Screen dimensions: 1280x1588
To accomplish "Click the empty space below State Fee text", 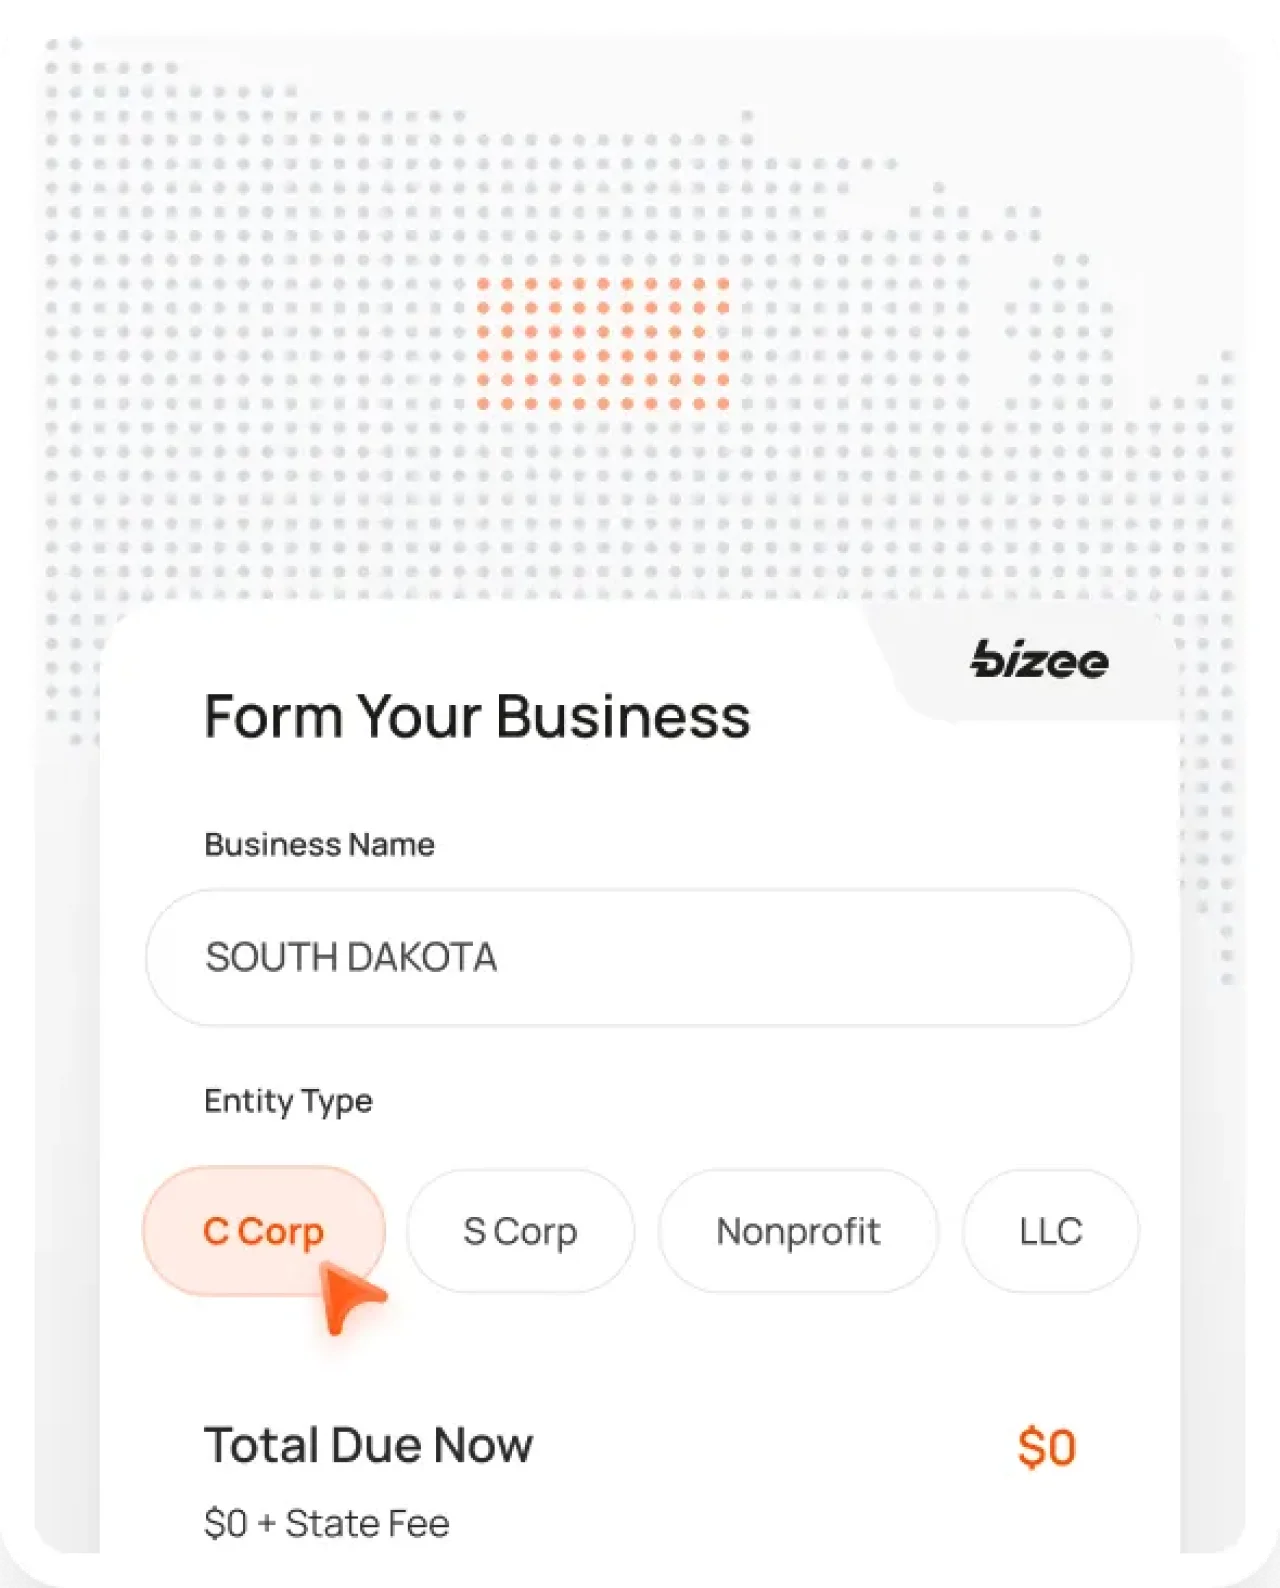I will point(640,1565).
